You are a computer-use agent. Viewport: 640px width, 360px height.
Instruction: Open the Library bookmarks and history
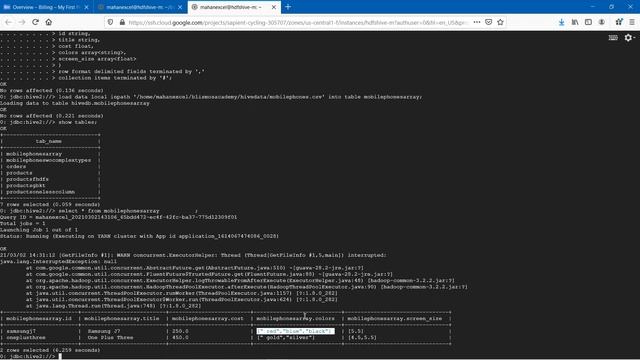coord(575,22)
